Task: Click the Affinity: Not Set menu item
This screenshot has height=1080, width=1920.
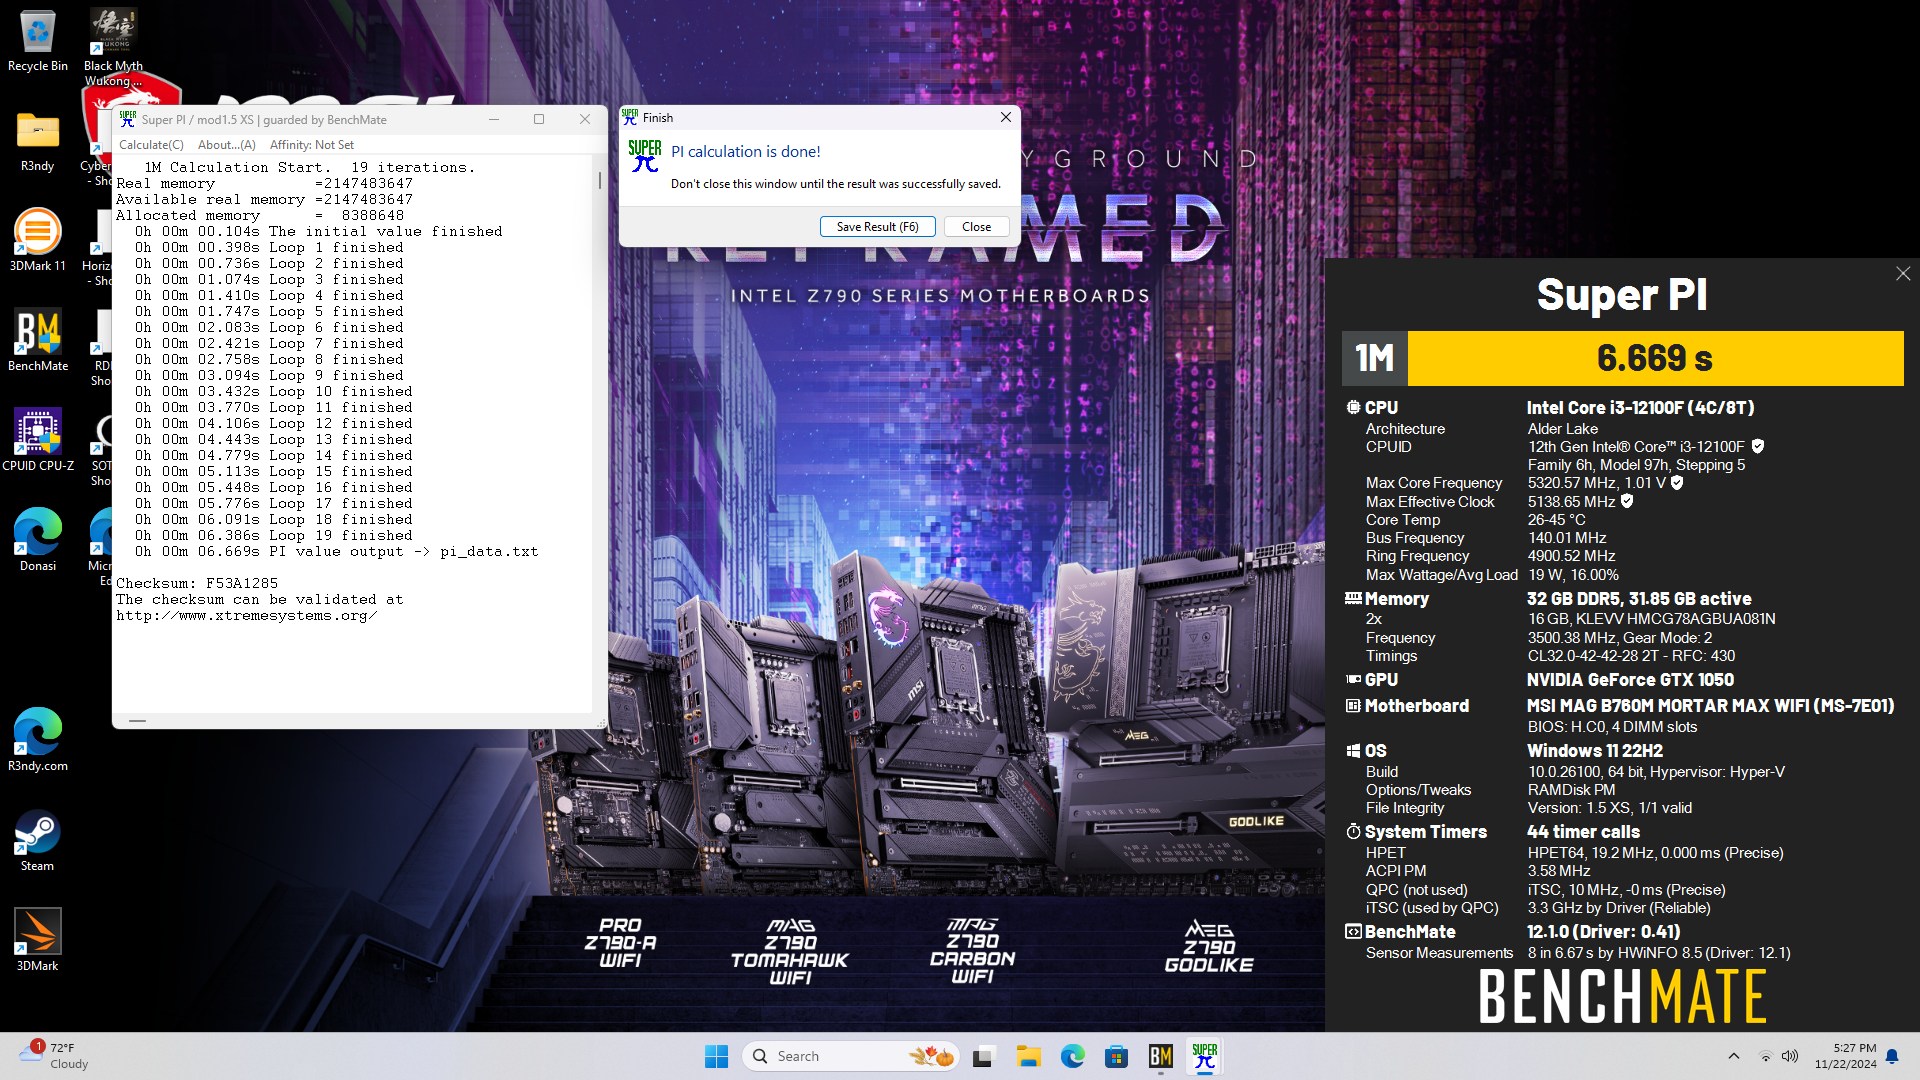Action: tap(312, 145)
